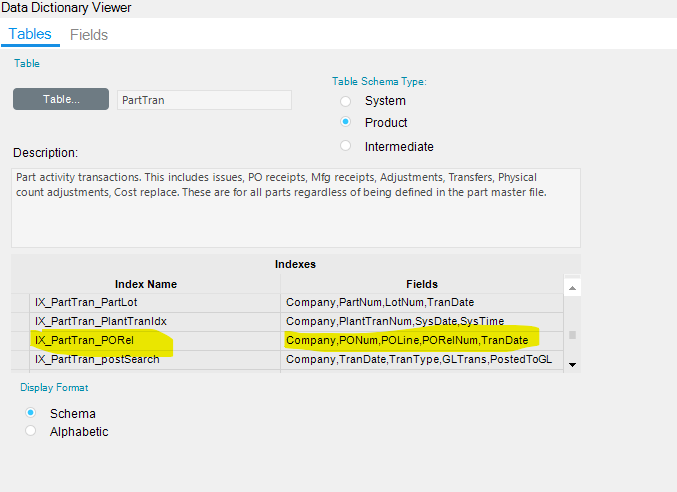Click the Indexes scrollbar down arrow
This screenshot has width=677, height=492.
572,365
